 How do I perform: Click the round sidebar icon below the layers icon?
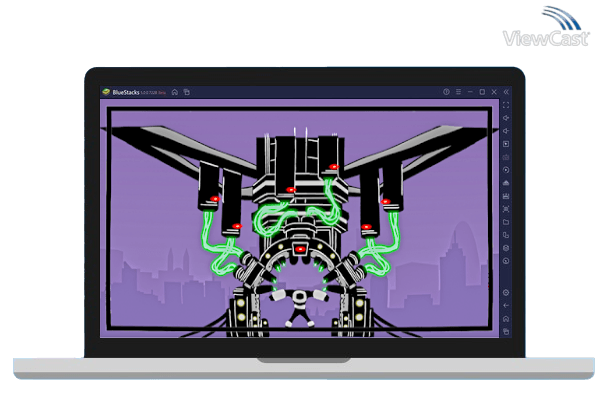[x=506, y=261]
